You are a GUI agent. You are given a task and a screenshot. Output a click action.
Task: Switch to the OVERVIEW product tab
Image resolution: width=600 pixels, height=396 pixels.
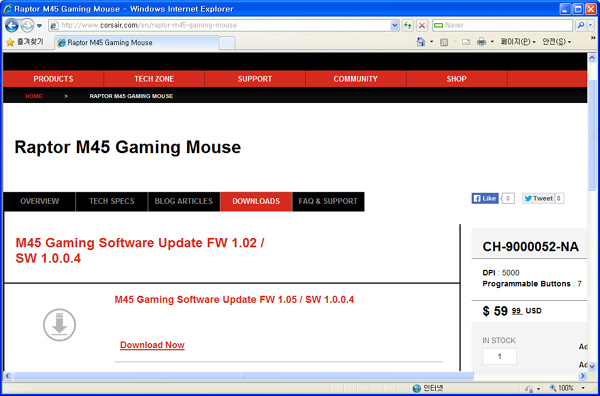39,201
